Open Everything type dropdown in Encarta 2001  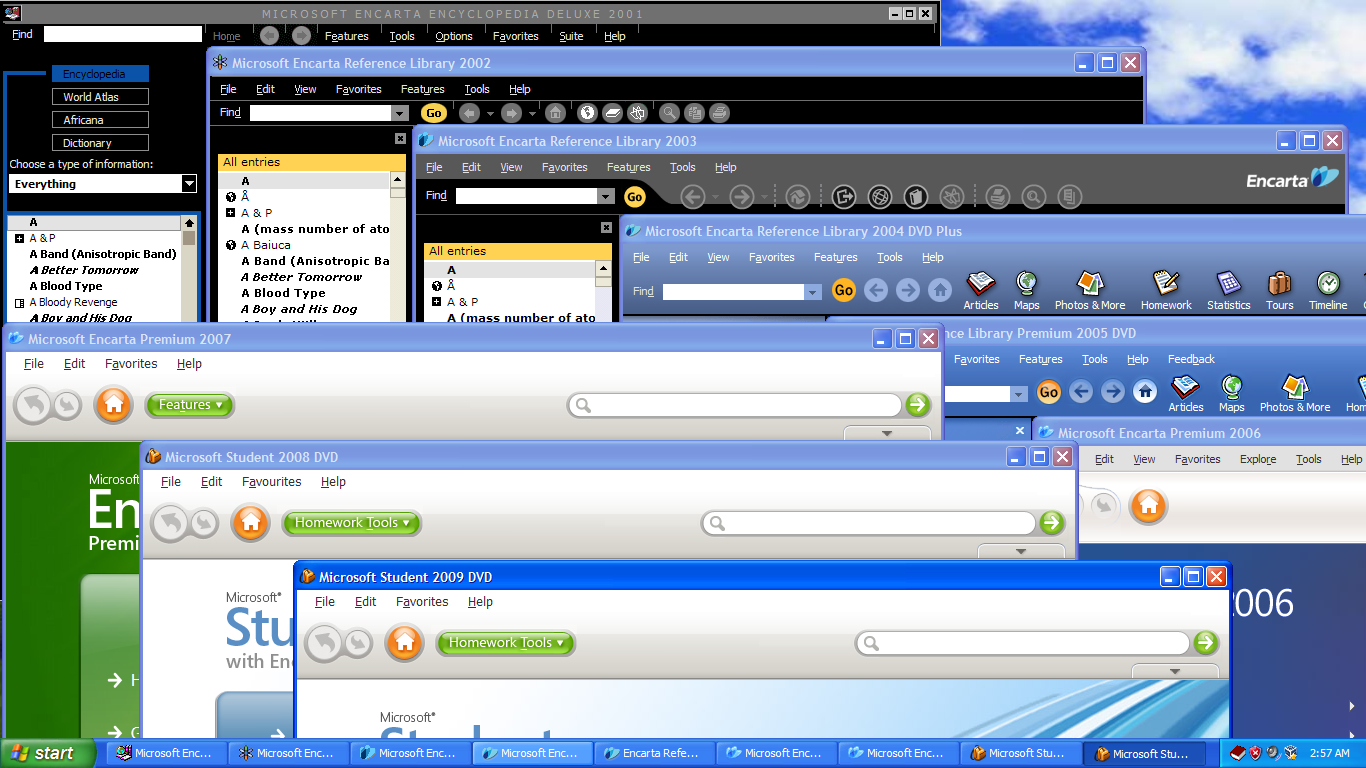coord(189,184)
